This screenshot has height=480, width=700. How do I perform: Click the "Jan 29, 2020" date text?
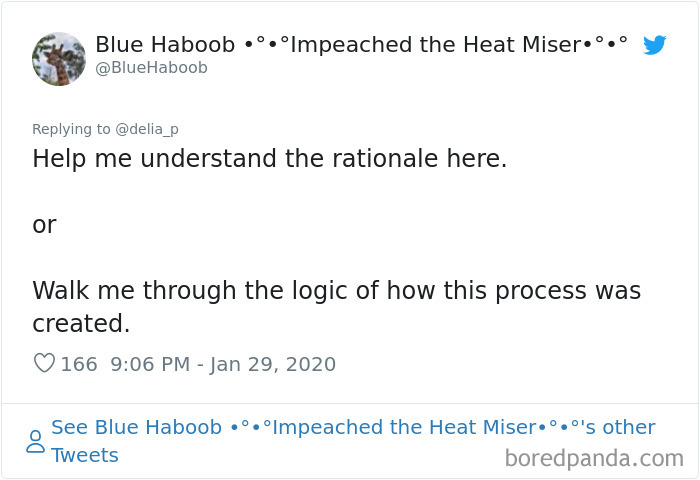click(272, 364)
